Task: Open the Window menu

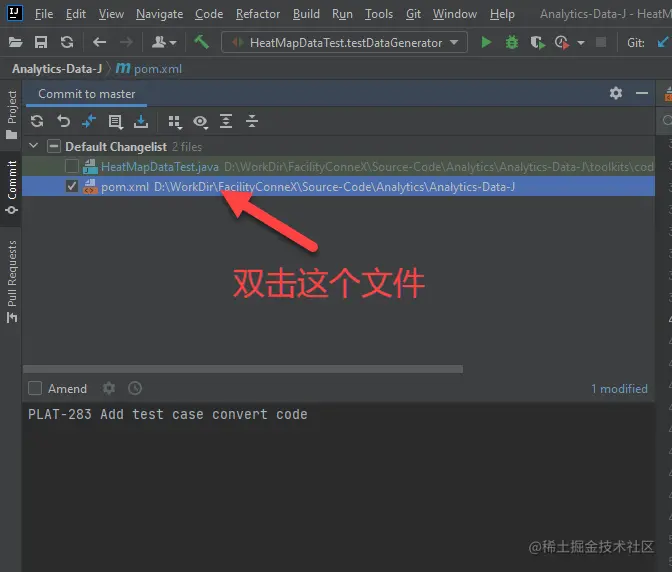Action: (455, 14)
